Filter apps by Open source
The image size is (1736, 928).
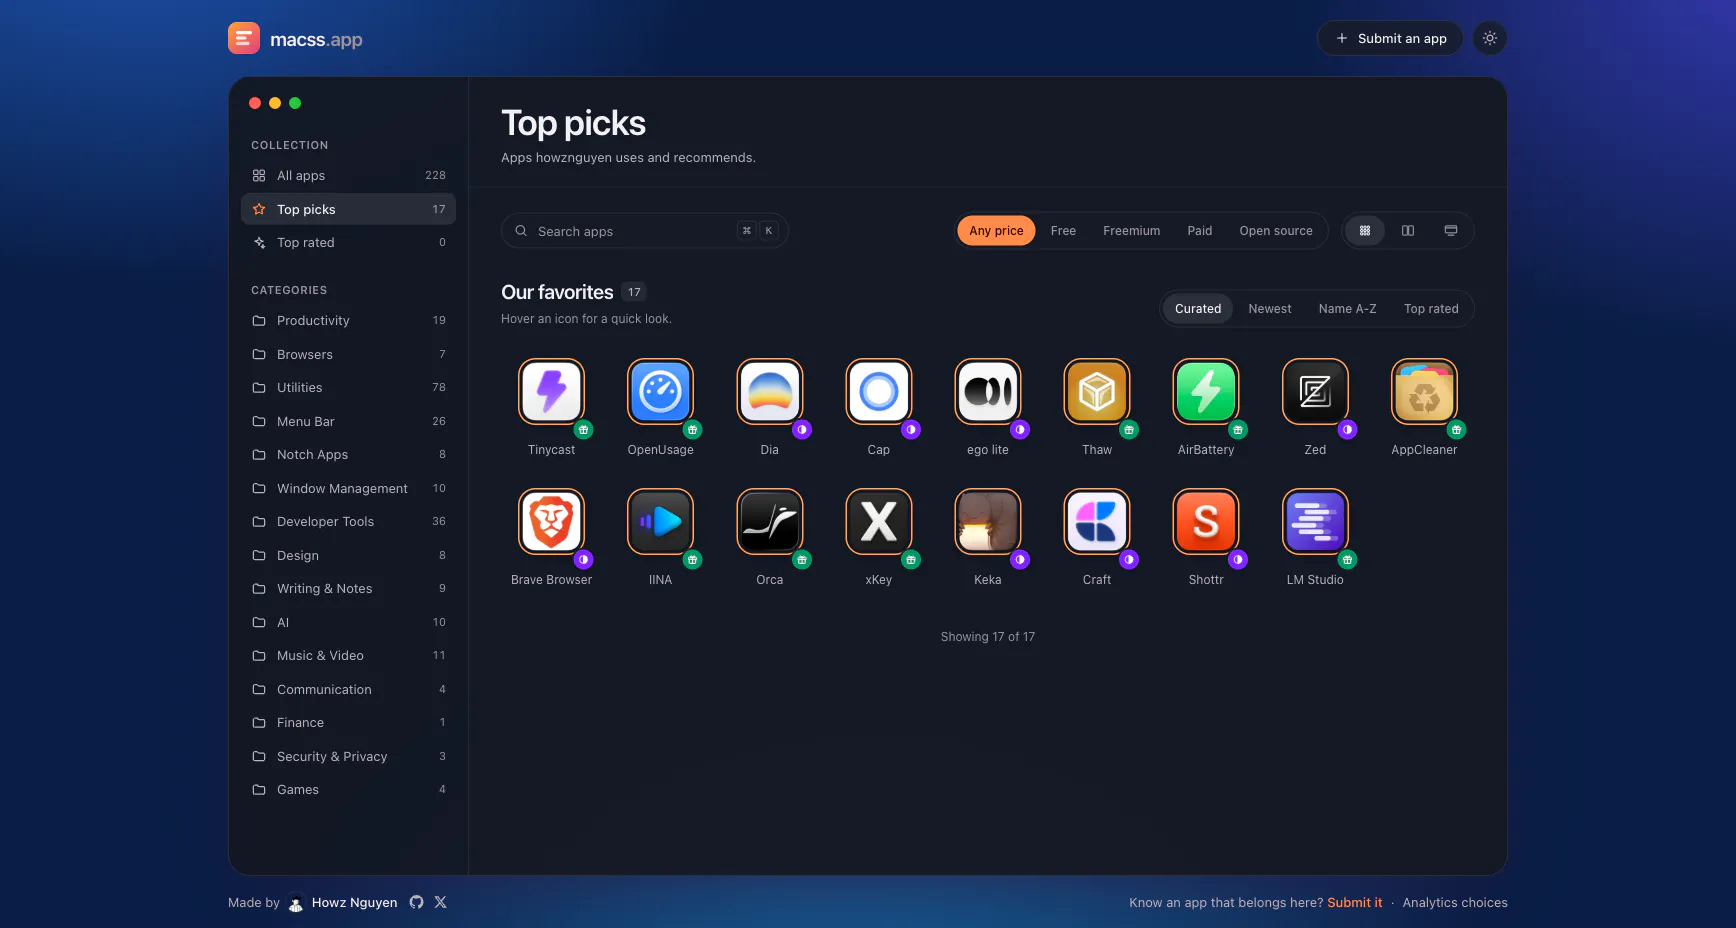click(x=1276, y=231)
